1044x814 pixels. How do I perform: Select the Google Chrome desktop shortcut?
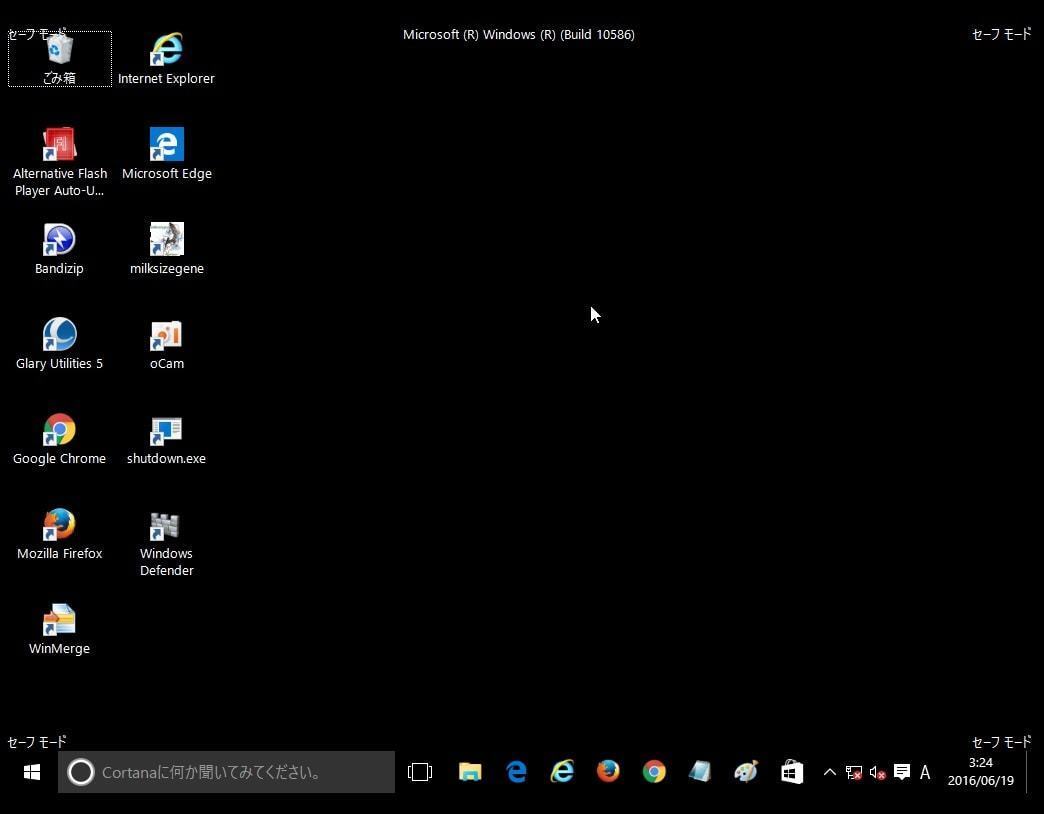click(59, 439)
